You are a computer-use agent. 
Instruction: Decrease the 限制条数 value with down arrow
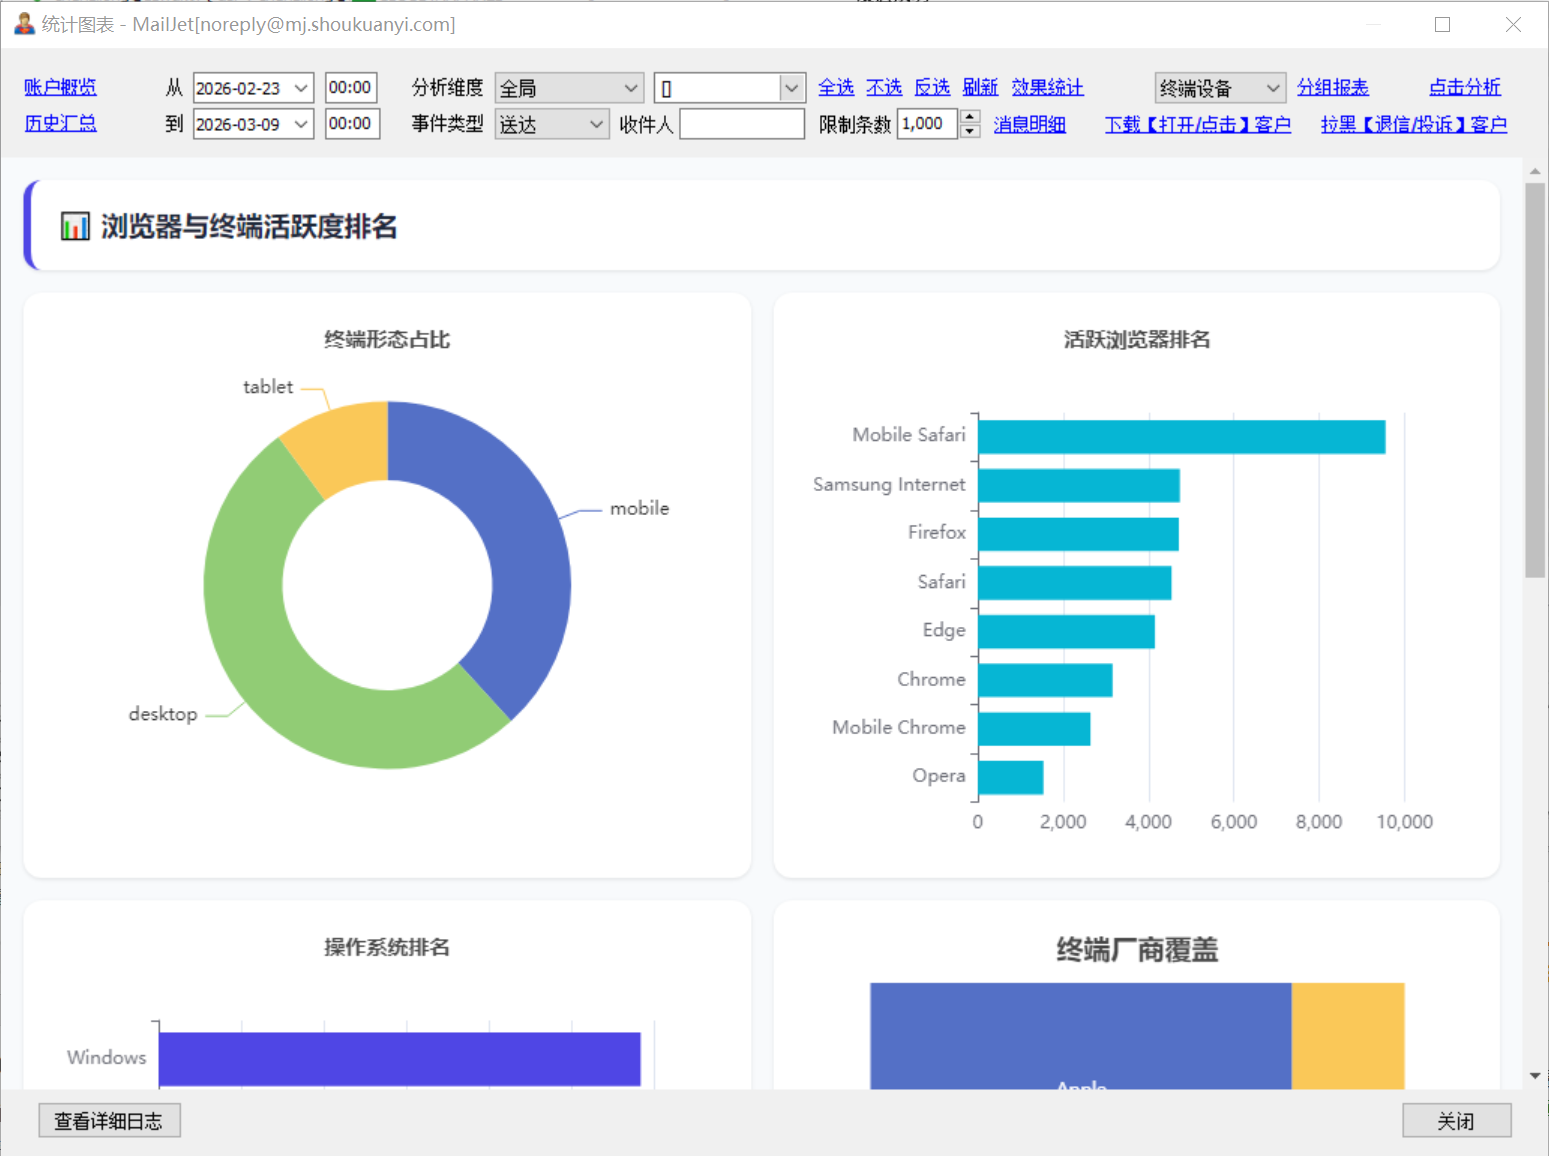[969, 131]
